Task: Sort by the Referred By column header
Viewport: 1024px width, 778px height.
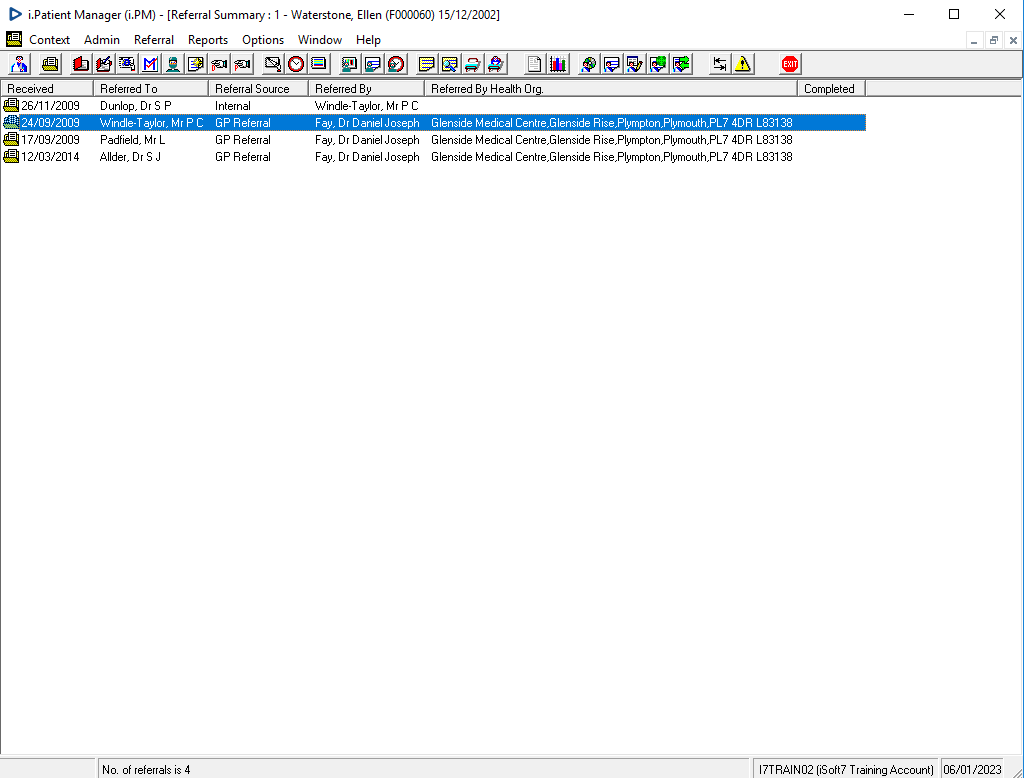Action: tap(366, 88)
